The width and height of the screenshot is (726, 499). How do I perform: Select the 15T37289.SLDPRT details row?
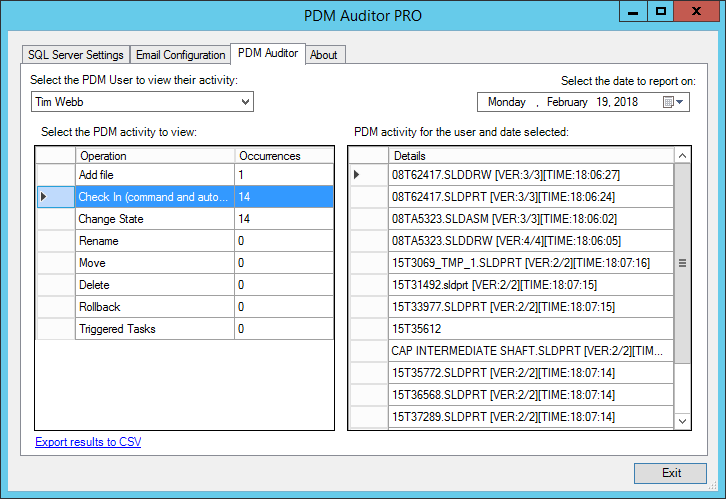[511, 417]
